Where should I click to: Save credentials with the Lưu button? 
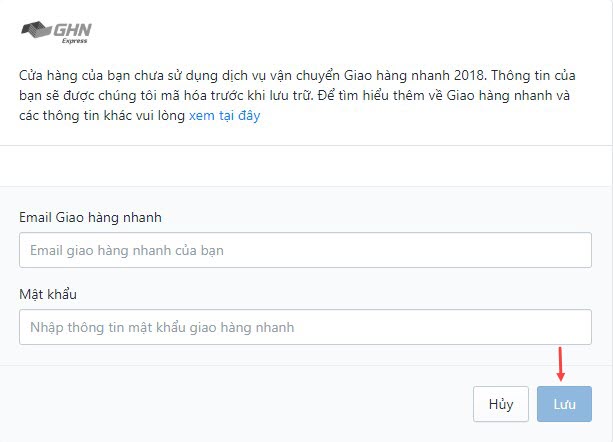click(x=564, y=404)
